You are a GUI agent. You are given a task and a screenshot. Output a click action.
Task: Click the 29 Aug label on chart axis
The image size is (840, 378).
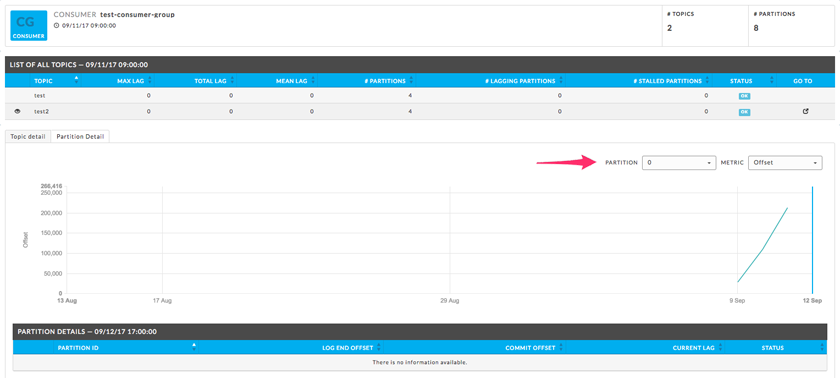pos(450,301)
